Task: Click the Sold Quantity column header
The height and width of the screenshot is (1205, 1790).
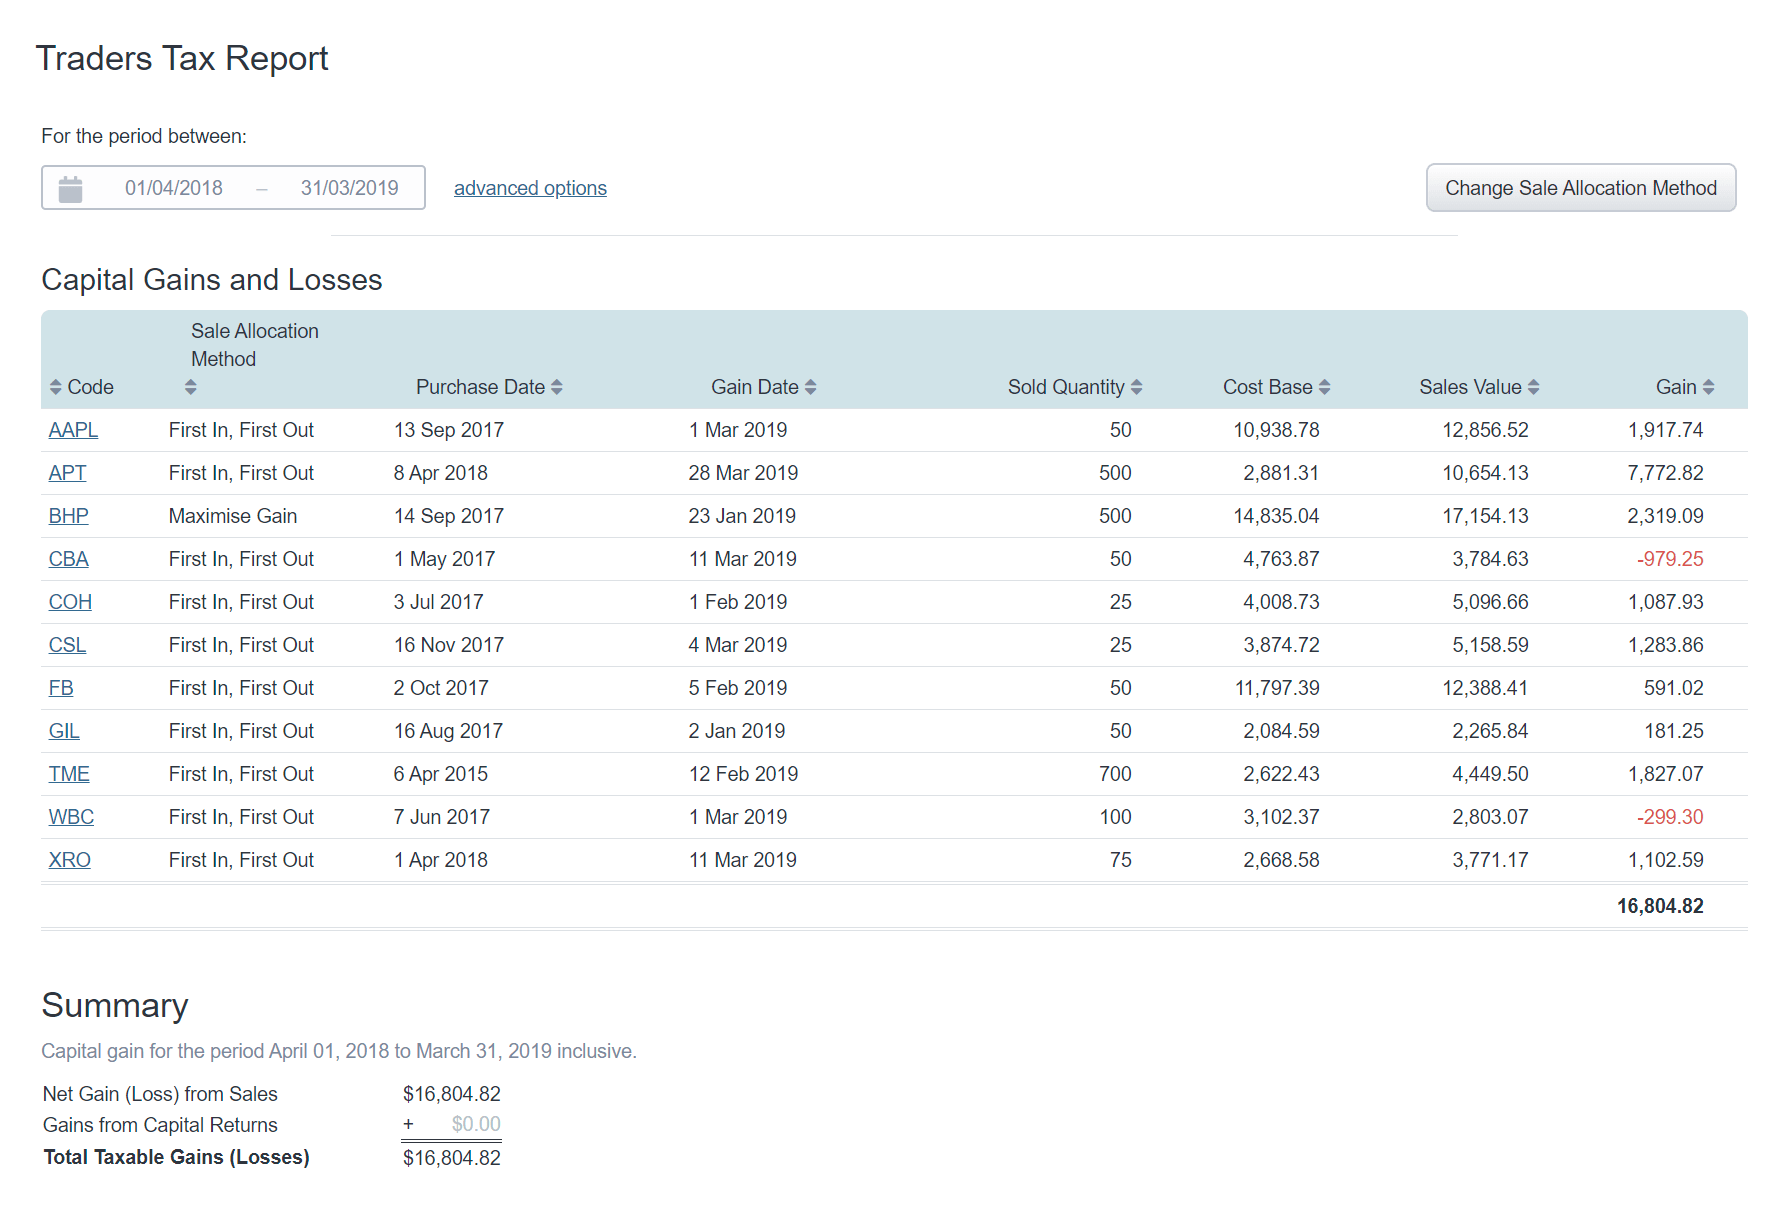Action: tap(1066, 387)
